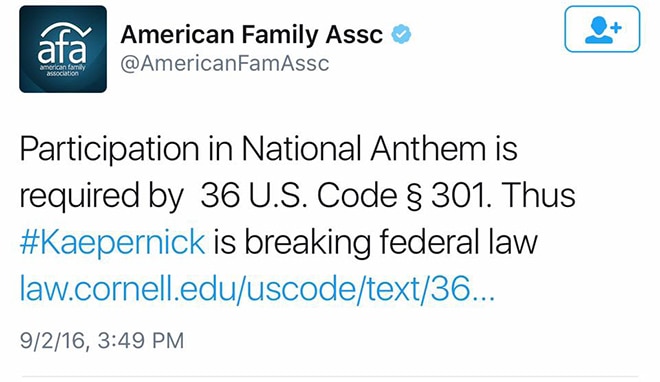Tap the 'required by' text in the tweet
Screen dimensions: 660x382
(x=101, y=197)
